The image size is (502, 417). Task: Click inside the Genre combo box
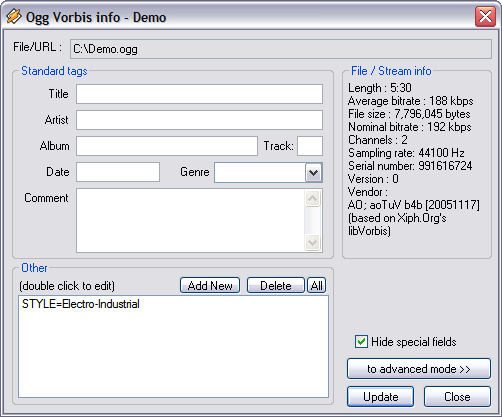(x=260, y=172)
